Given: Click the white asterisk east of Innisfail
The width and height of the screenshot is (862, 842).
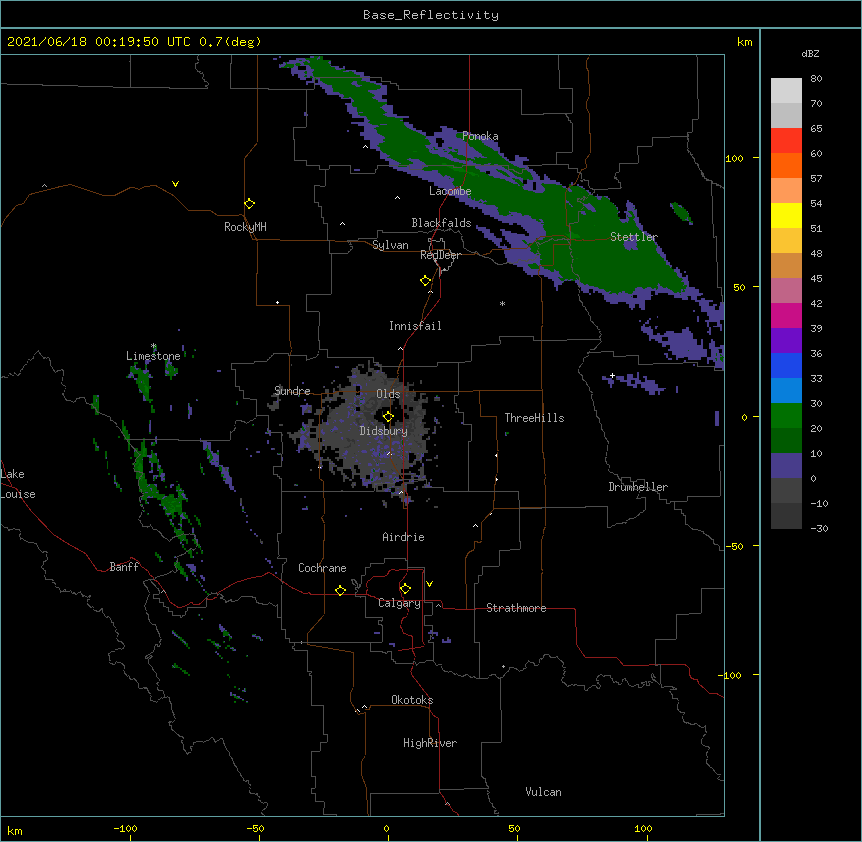Looking at the screenshot, I should click(x=502, y=304).
